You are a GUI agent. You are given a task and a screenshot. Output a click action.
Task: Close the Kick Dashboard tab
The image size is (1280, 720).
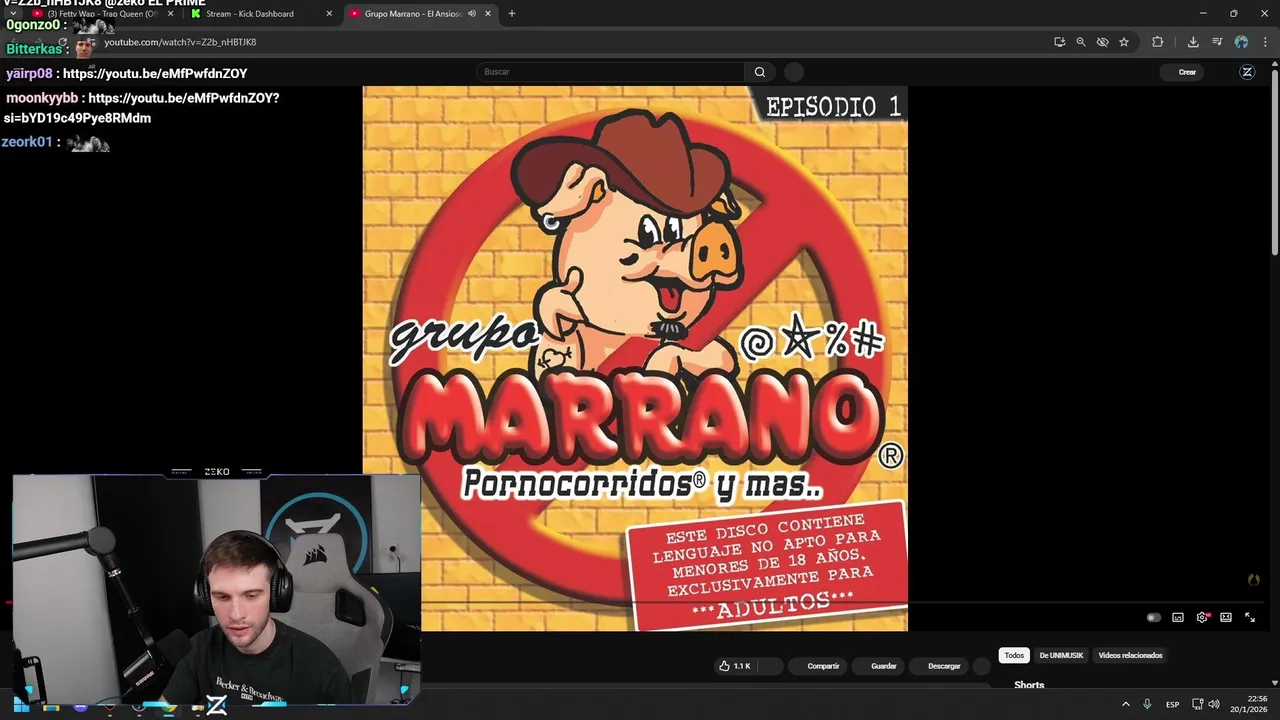(x=329, y=14)
